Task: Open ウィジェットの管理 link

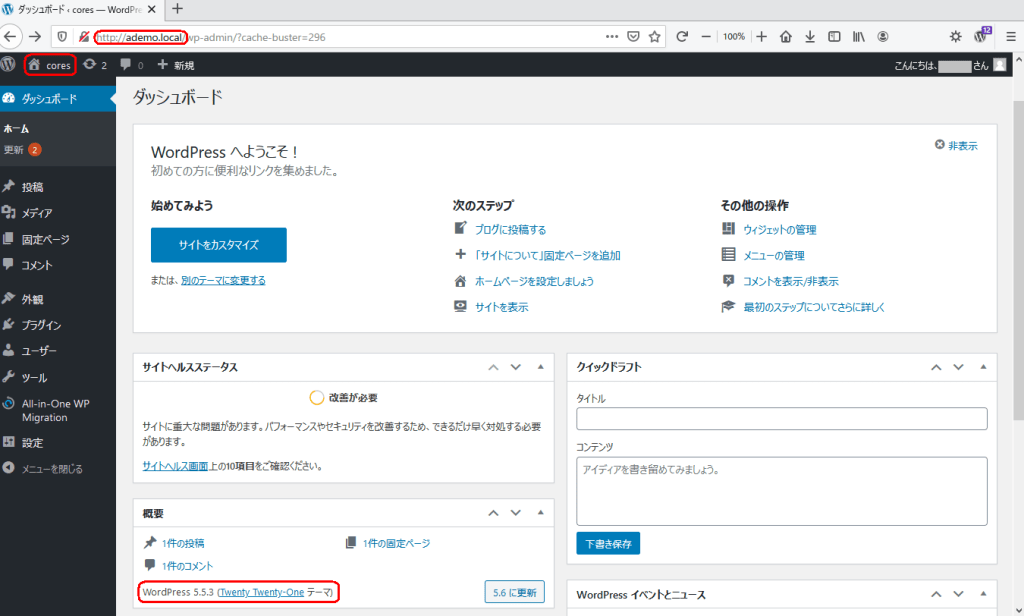Action: click(780, 229)
